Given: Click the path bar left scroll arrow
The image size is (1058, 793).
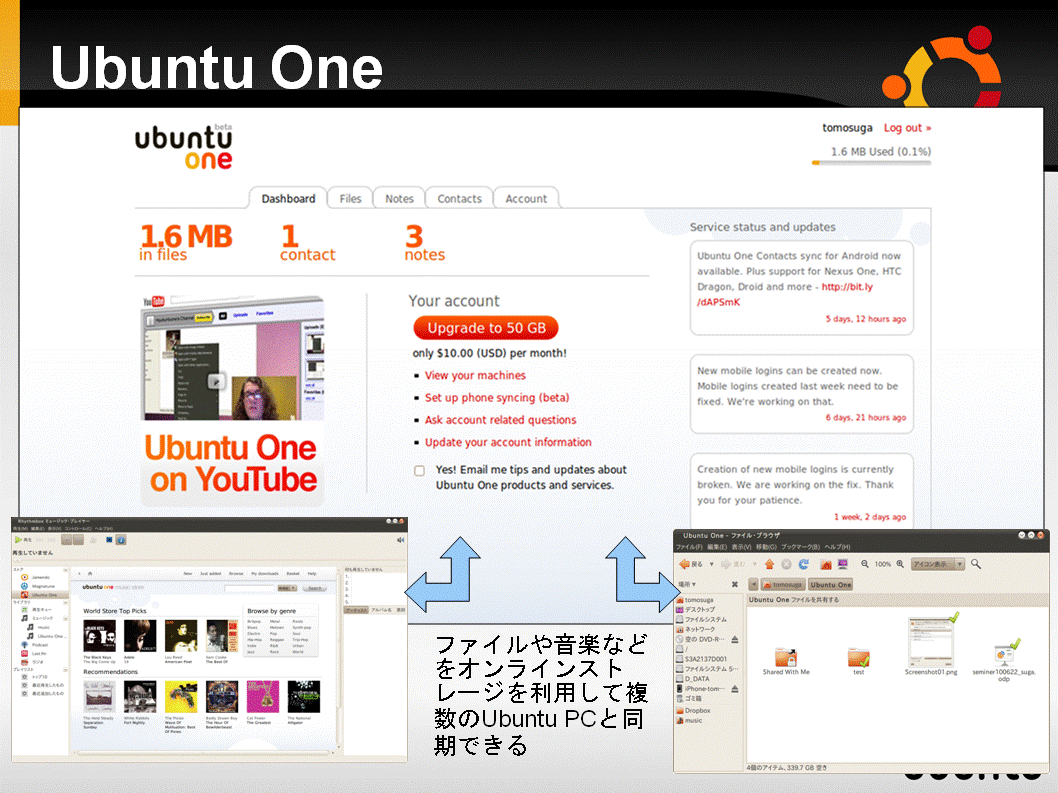Looking at the screenshot, I should point(753,584).
